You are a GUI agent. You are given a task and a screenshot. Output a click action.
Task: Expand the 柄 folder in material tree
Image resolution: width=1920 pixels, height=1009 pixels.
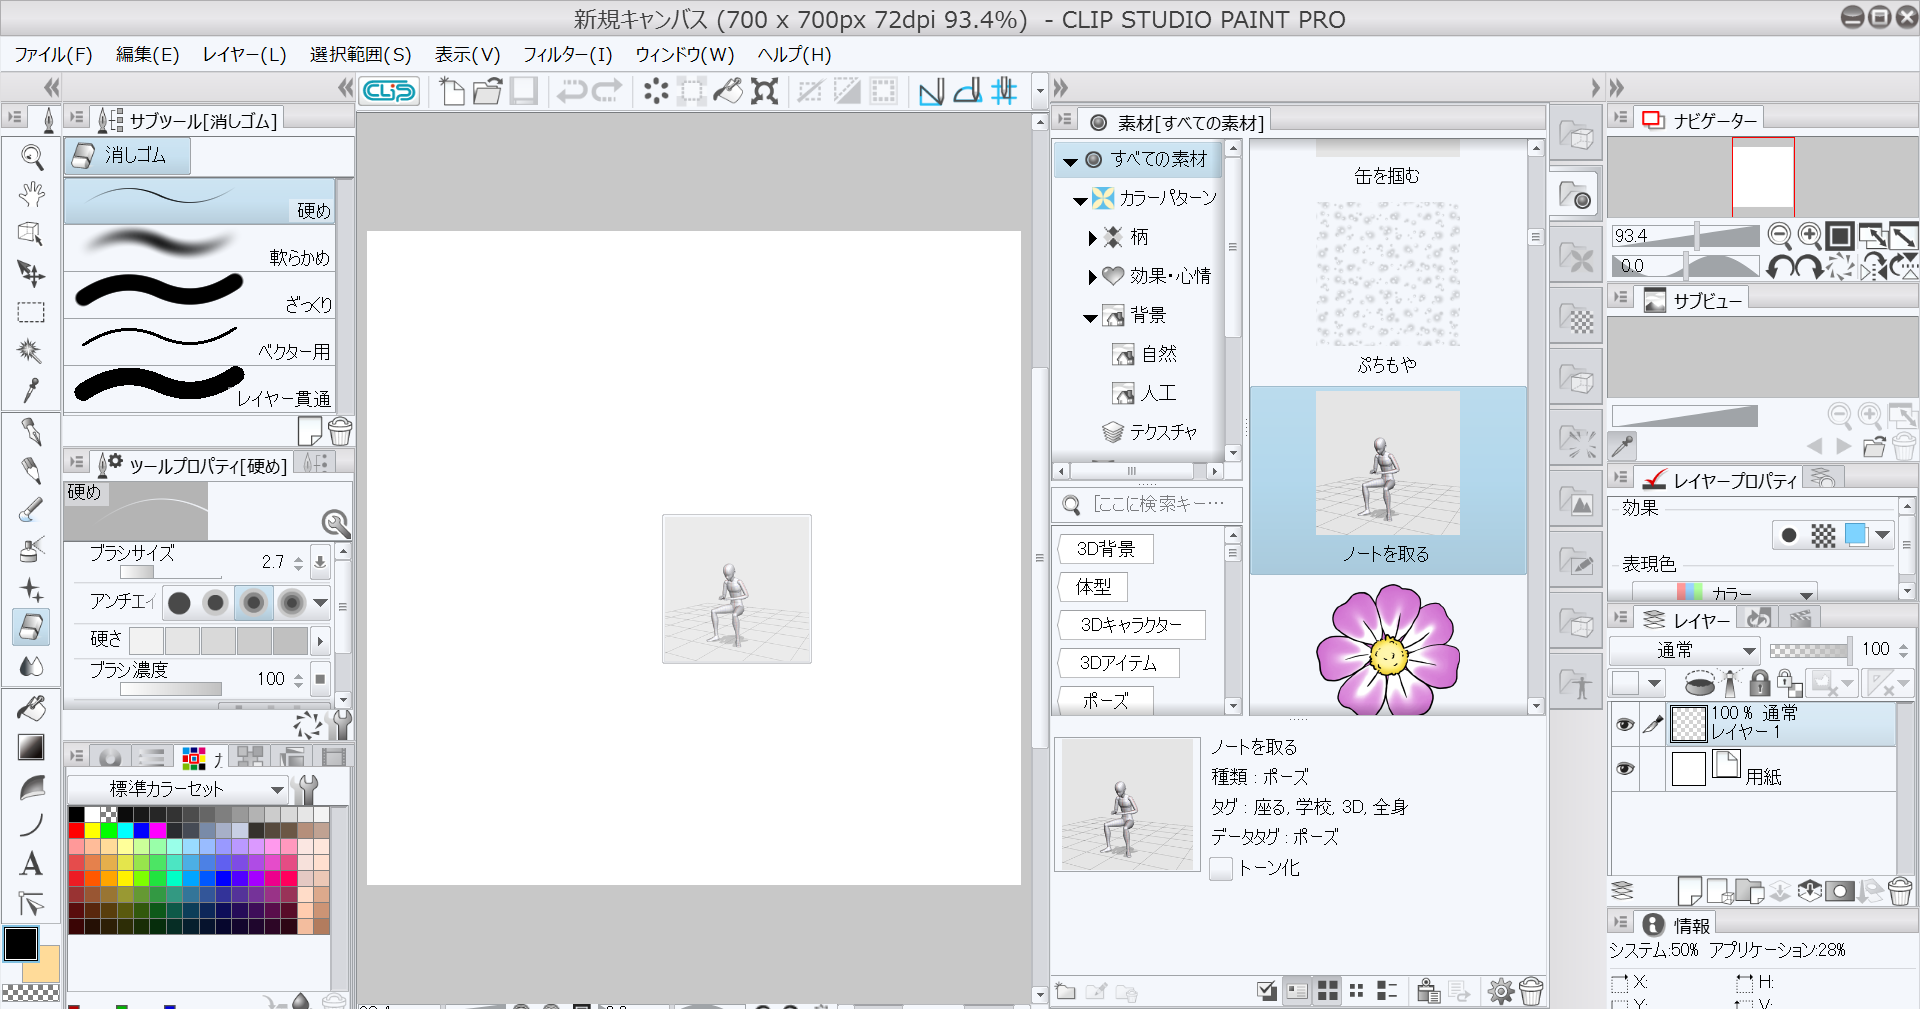[1092, 238]
